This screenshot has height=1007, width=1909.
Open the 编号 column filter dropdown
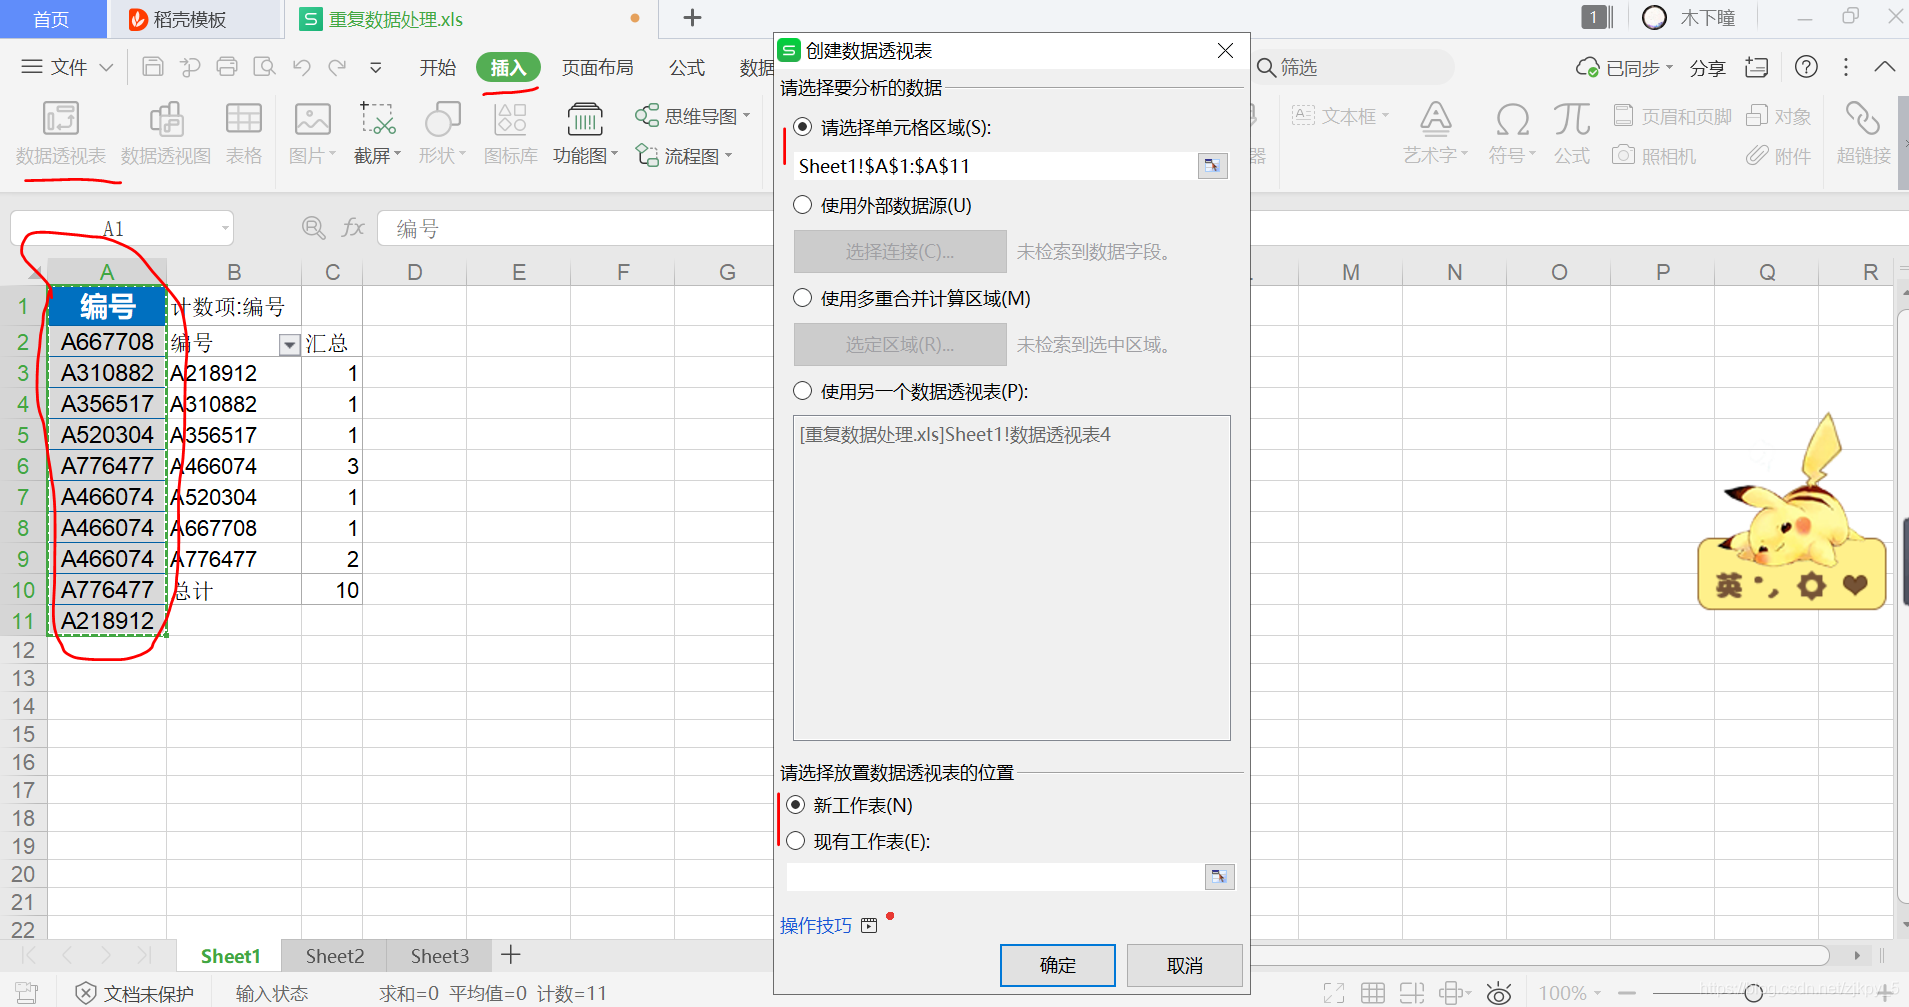288,344
